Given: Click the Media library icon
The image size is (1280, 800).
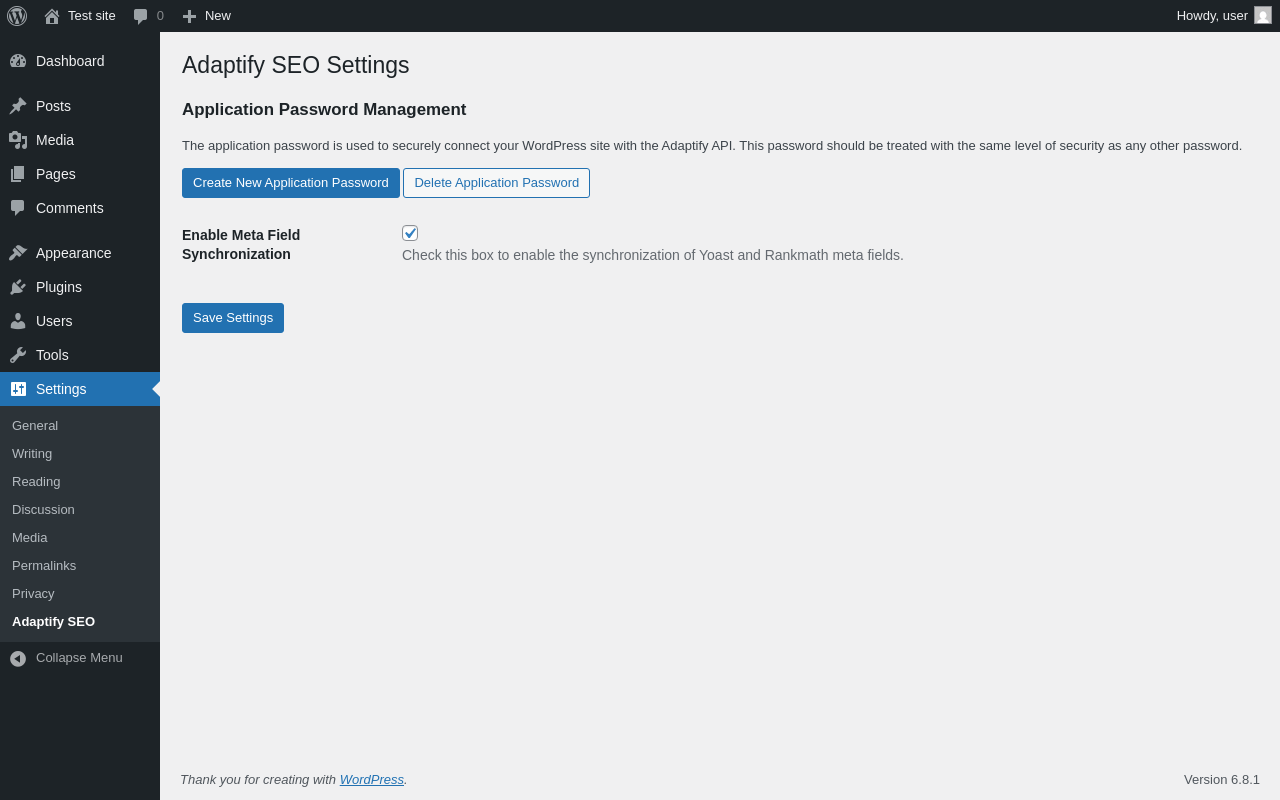Looking at the screenshot, I should (18, 140).
